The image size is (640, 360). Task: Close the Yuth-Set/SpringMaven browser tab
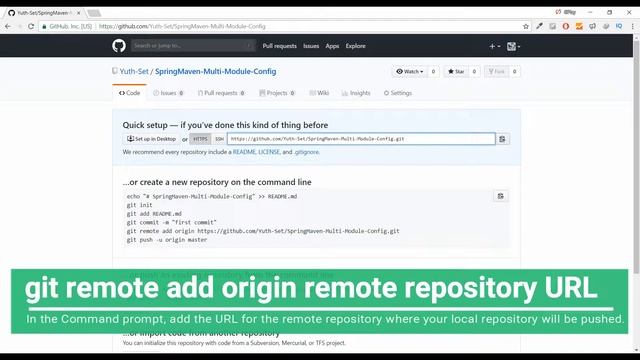[x=79, y=13]
